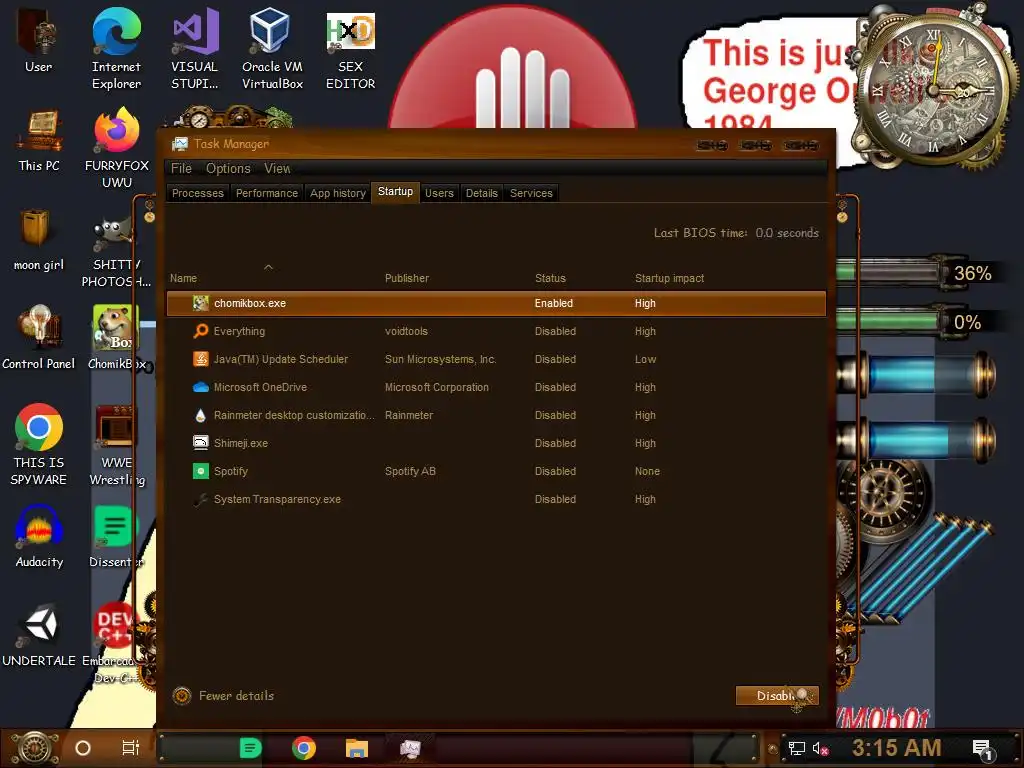Switch to the Processes tab
The width and height of the screenshot is (1024, 768).
click(x=198, y=193)
